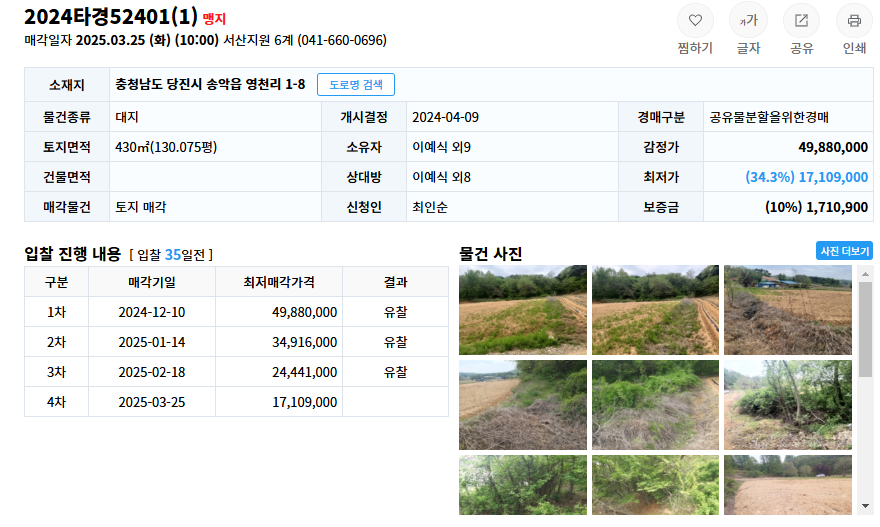Click owner value 이예식 외9
880x527 pixels.
(x=441, y=147)
